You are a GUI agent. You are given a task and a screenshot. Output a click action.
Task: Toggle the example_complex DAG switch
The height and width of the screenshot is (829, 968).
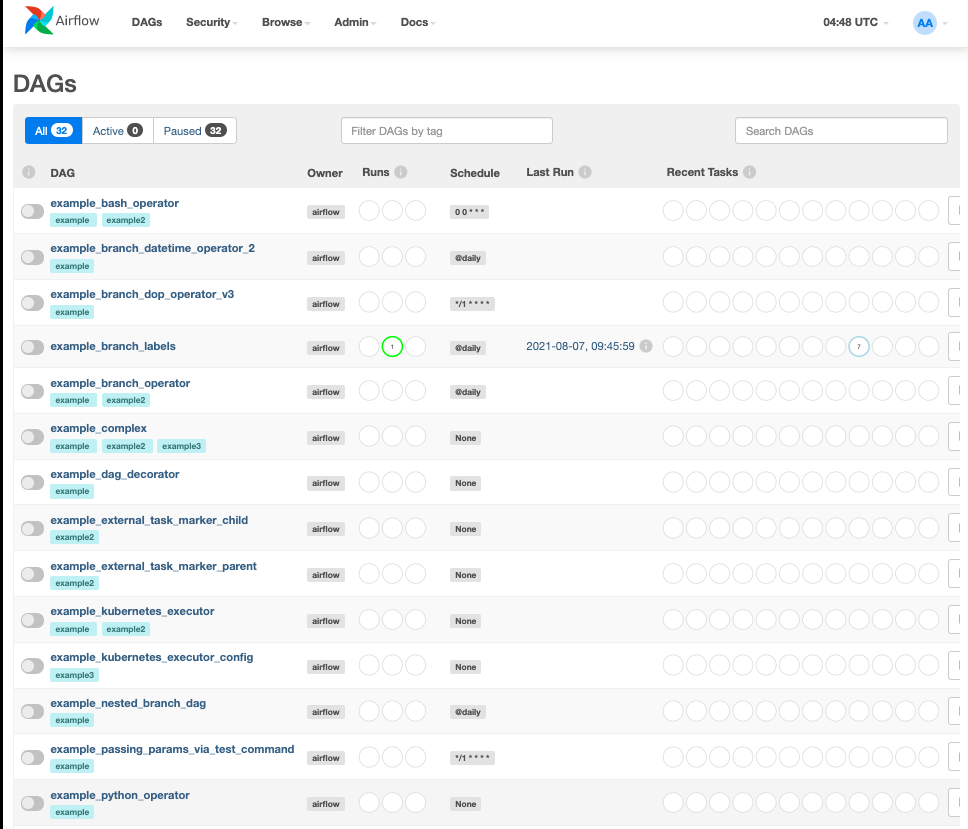click(x=33, y=437)
